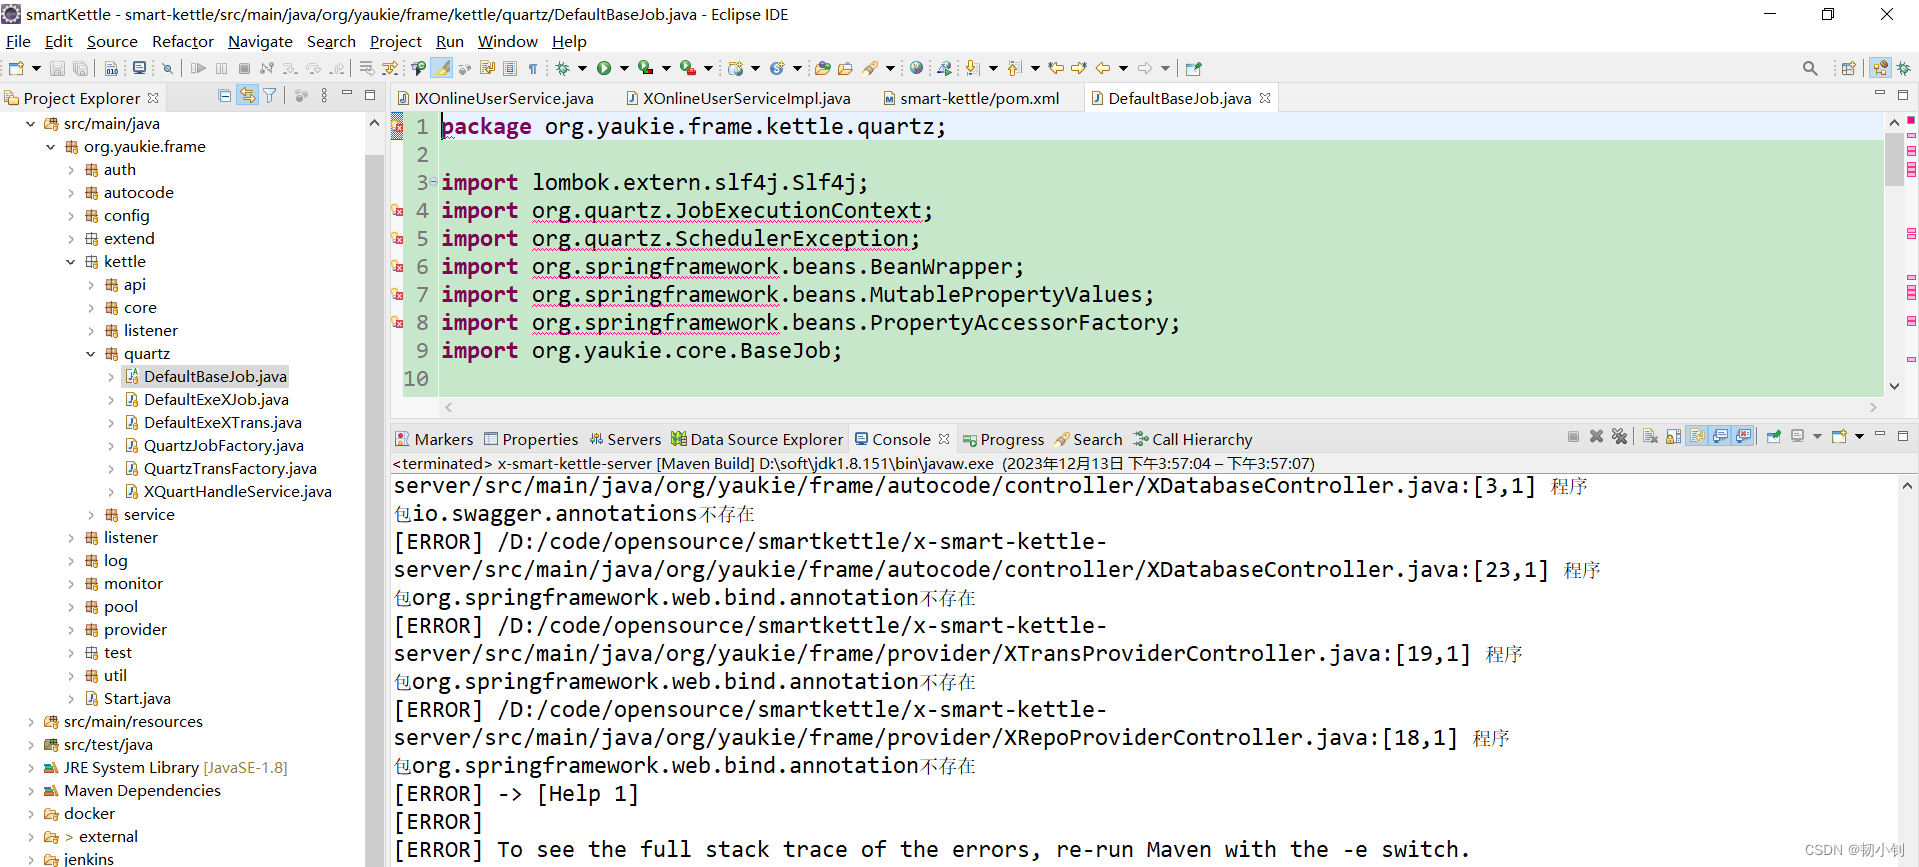Open the Display Selected Console dropdown arrow

pyautogui.click(x=1817, y=436)
